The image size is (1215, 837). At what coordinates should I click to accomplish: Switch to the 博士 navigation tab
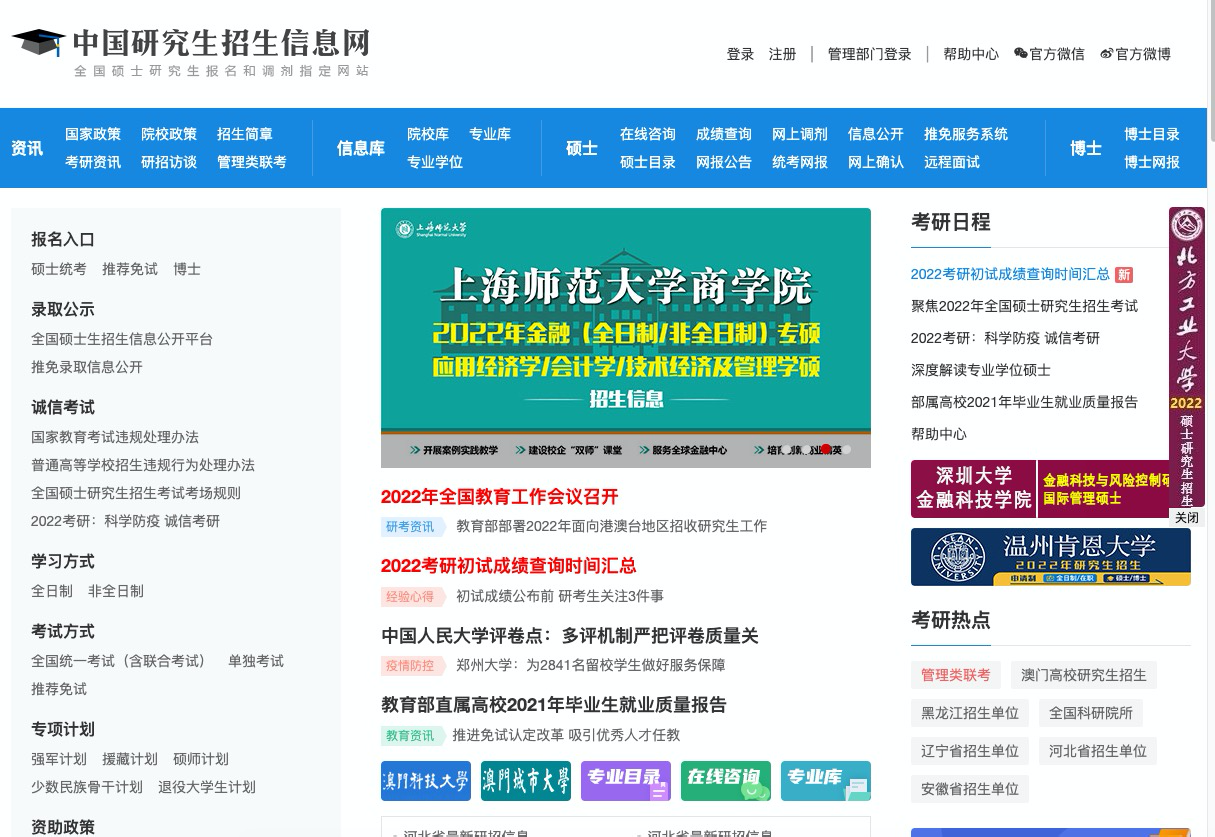(1085, 148)
